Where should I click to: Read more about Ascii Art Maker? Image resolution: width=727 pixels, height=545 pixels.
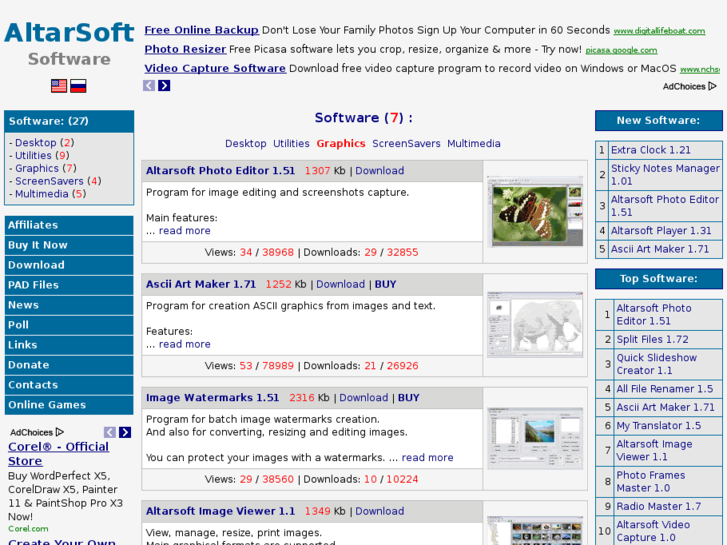(x=185, y=344)
